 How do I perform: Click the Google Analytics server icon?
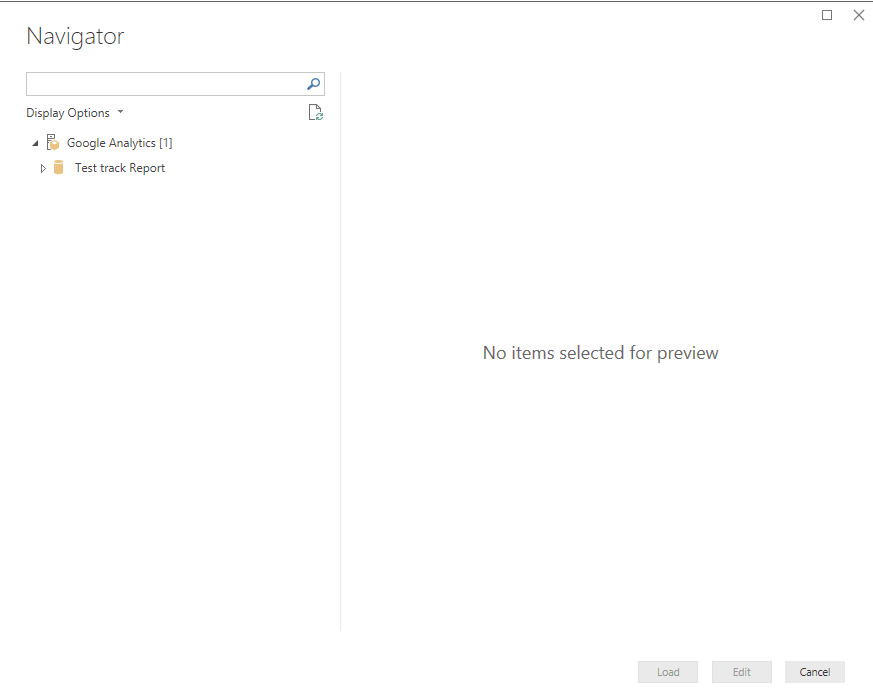click(x=53, y=143)
